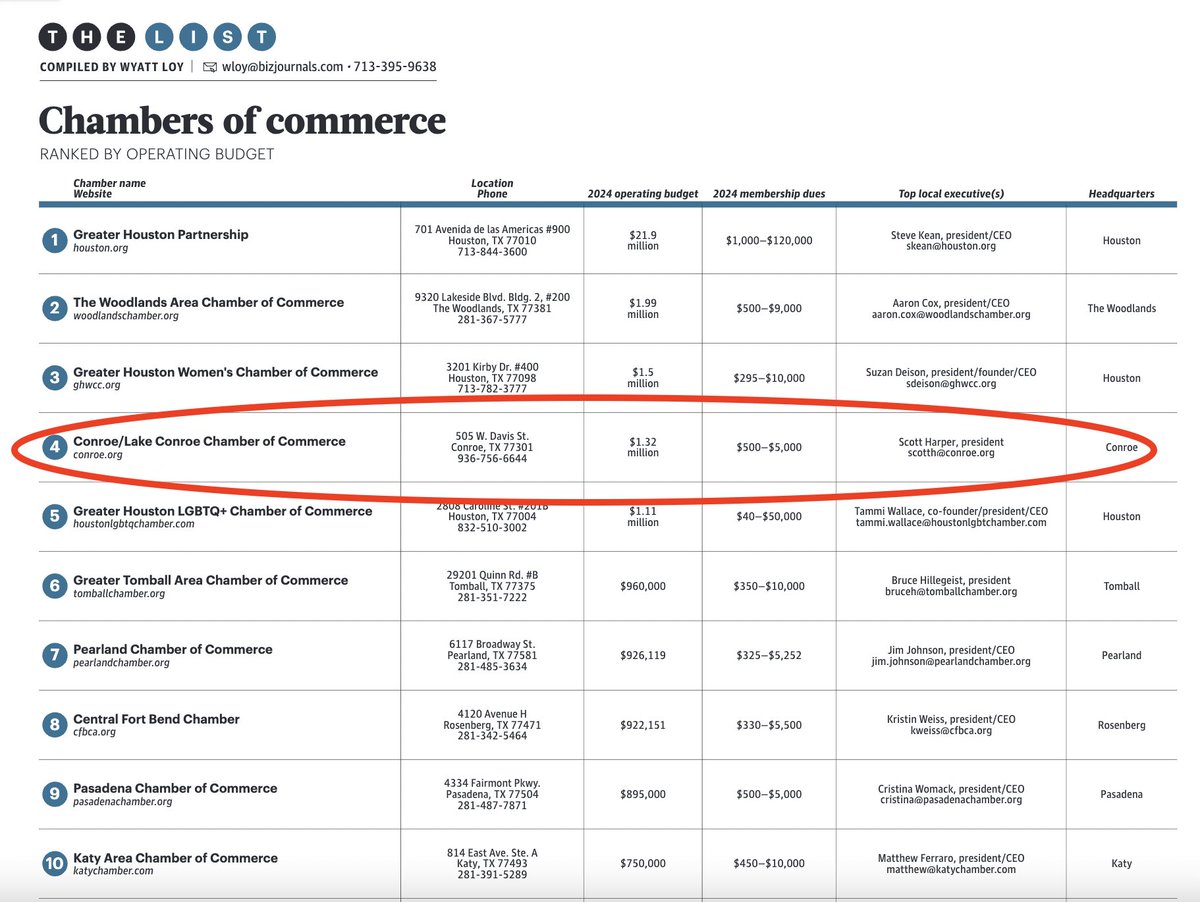The width and height of the screenshot is (1200, 902).
Task: Click the $922,151 budget value
Action: [x=643, y=725]
